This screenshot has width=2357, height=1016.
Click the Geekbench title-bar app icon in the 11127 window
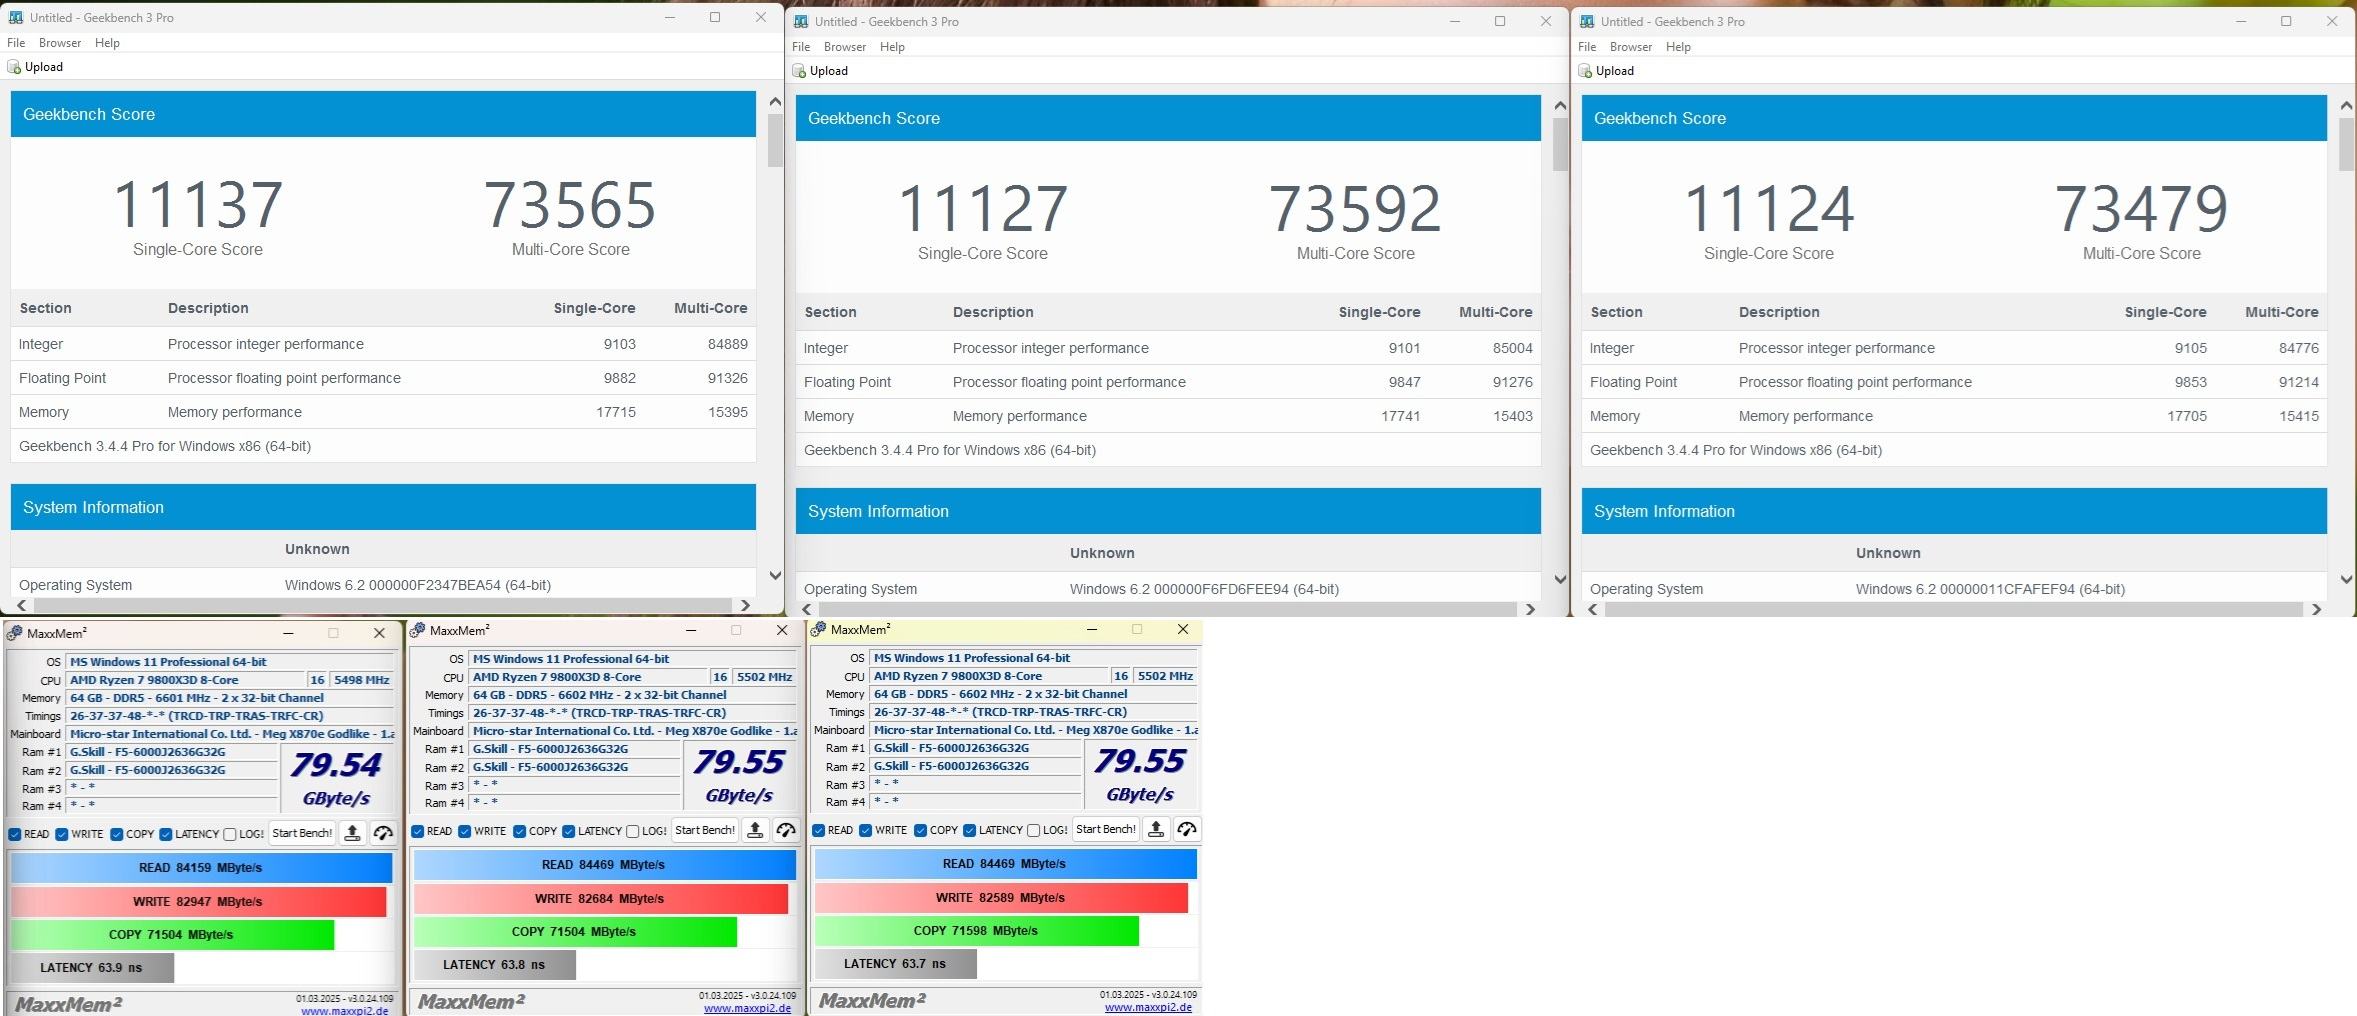point(801,21)
